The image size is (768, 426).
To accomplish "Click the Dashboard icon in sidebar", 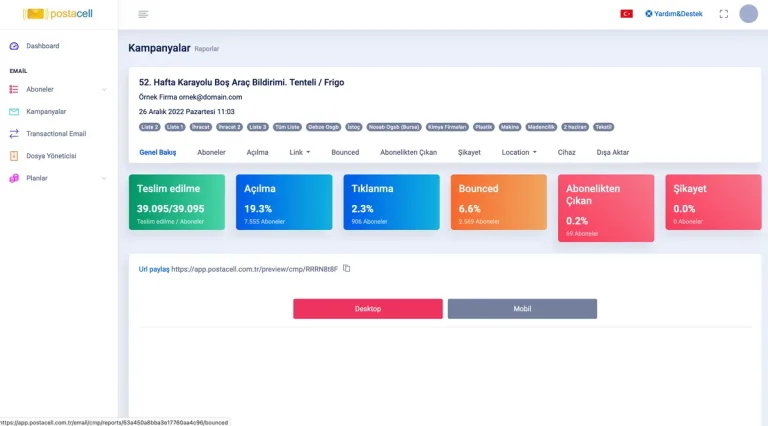I will pyautogui.click(x=14, y=46).
